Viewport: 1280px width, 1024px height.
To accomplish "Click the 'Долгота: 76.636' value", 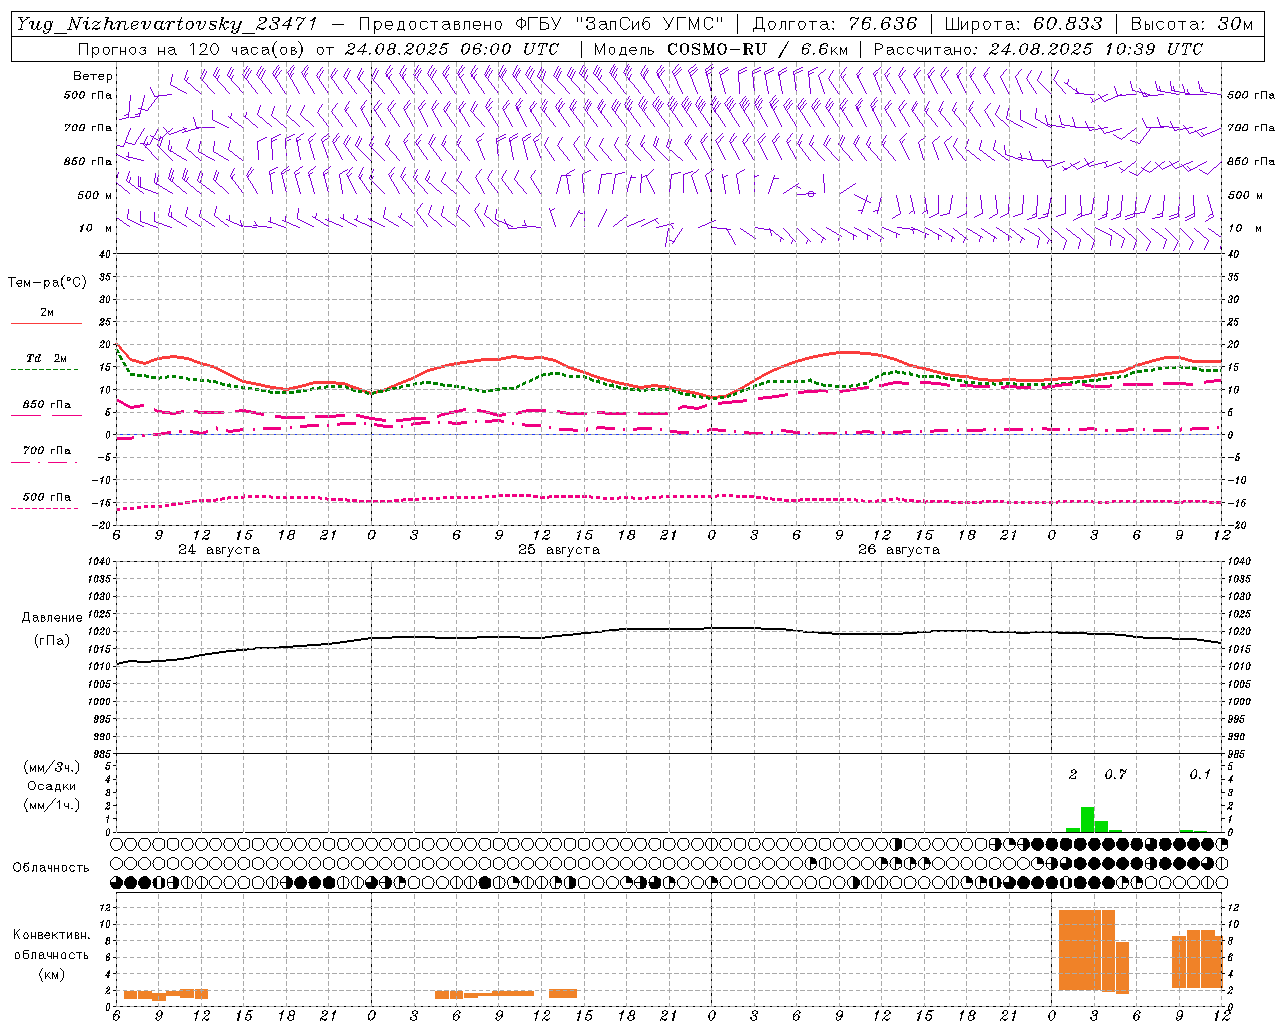I will 833,24.
